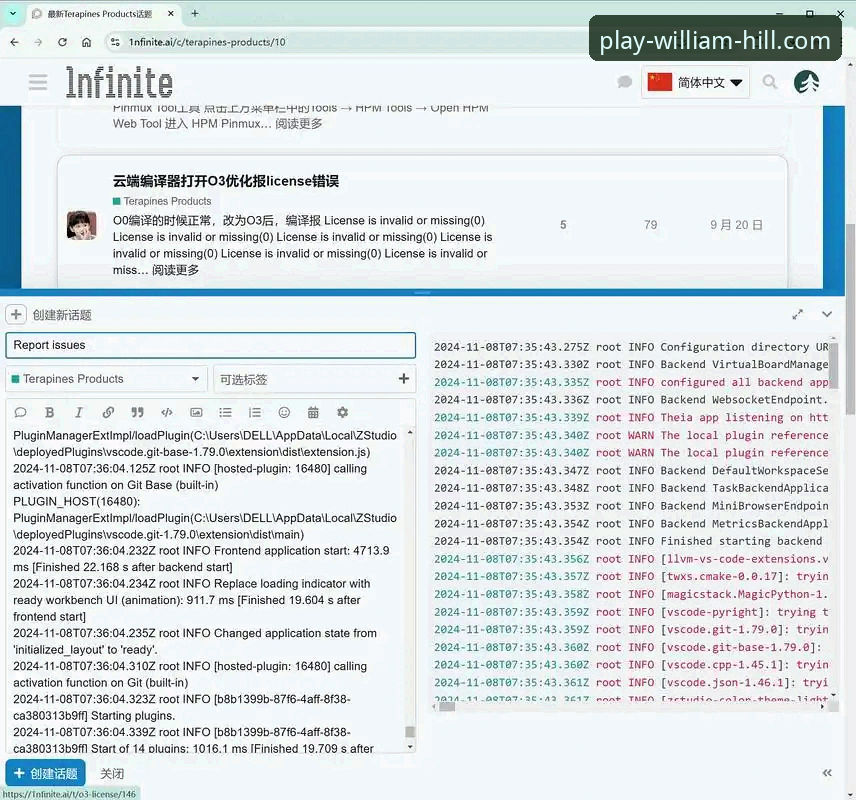Image resolution: width=856 pixels, height=800 pixels.
Task: View site information icon in address bar
Action: pos(115,42)
